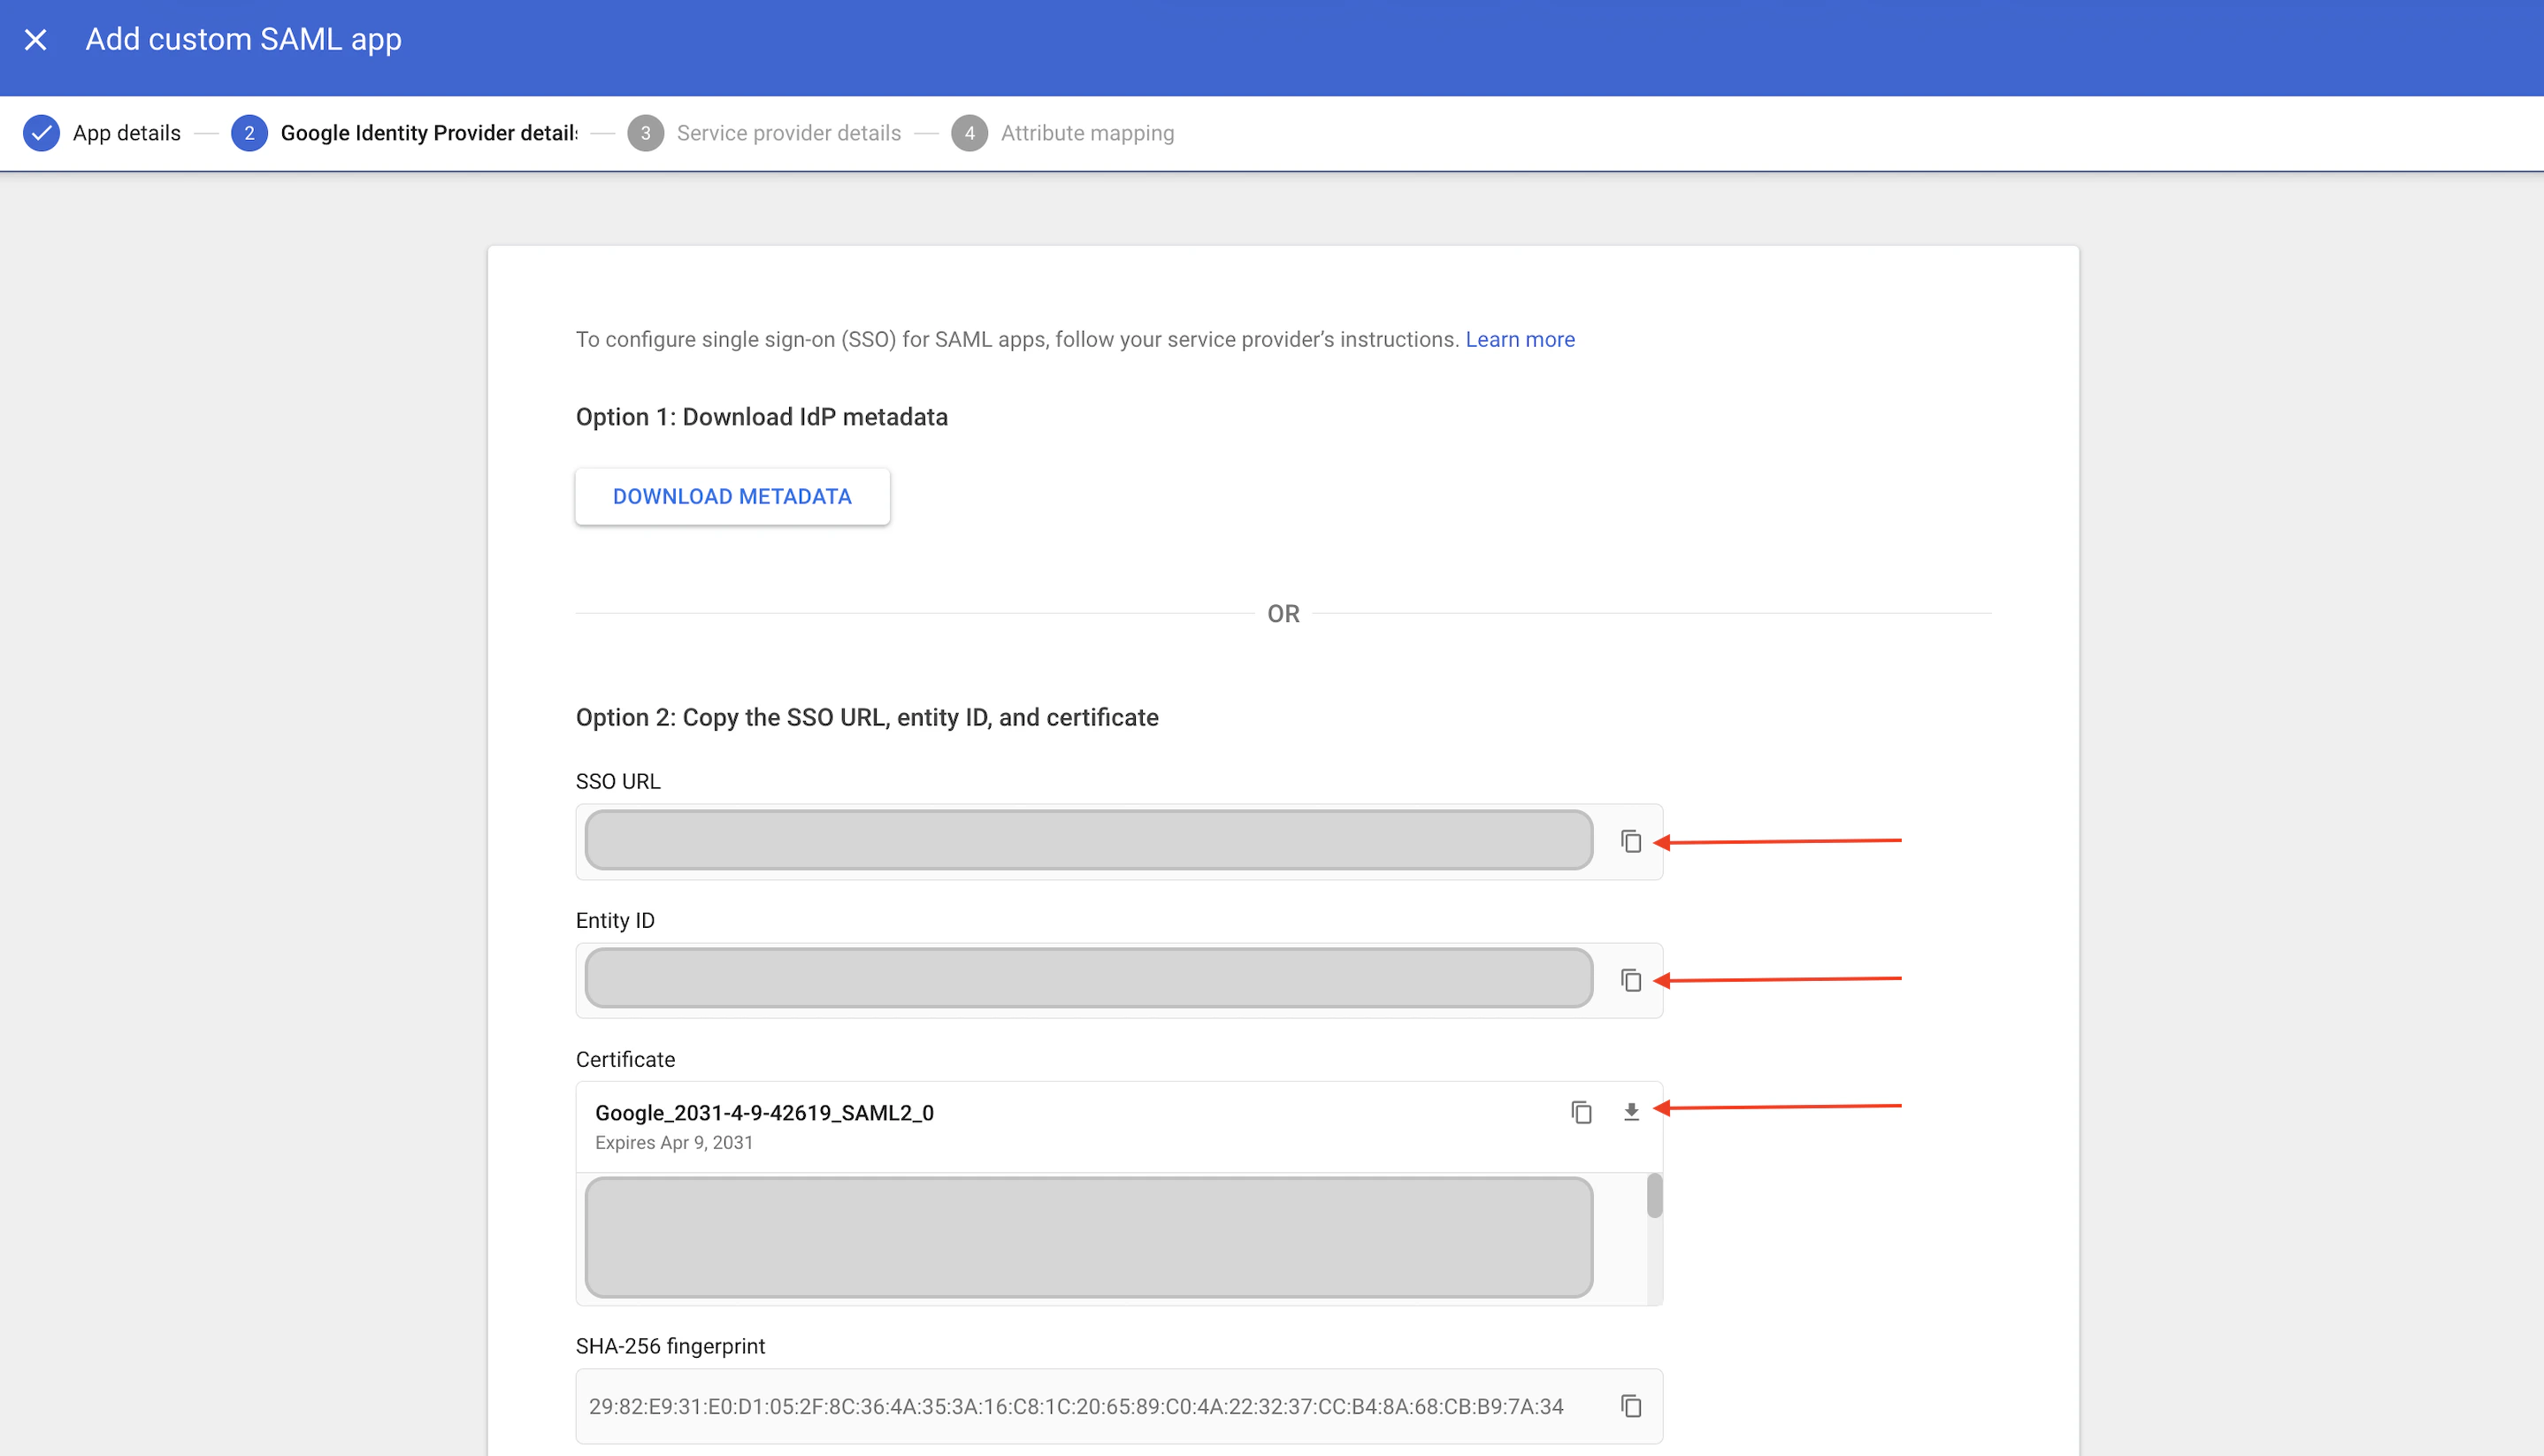
Task: Download the Google_2031-4-9-42619_SAML2_0 certificate
Action: tap(1632, 1112)
